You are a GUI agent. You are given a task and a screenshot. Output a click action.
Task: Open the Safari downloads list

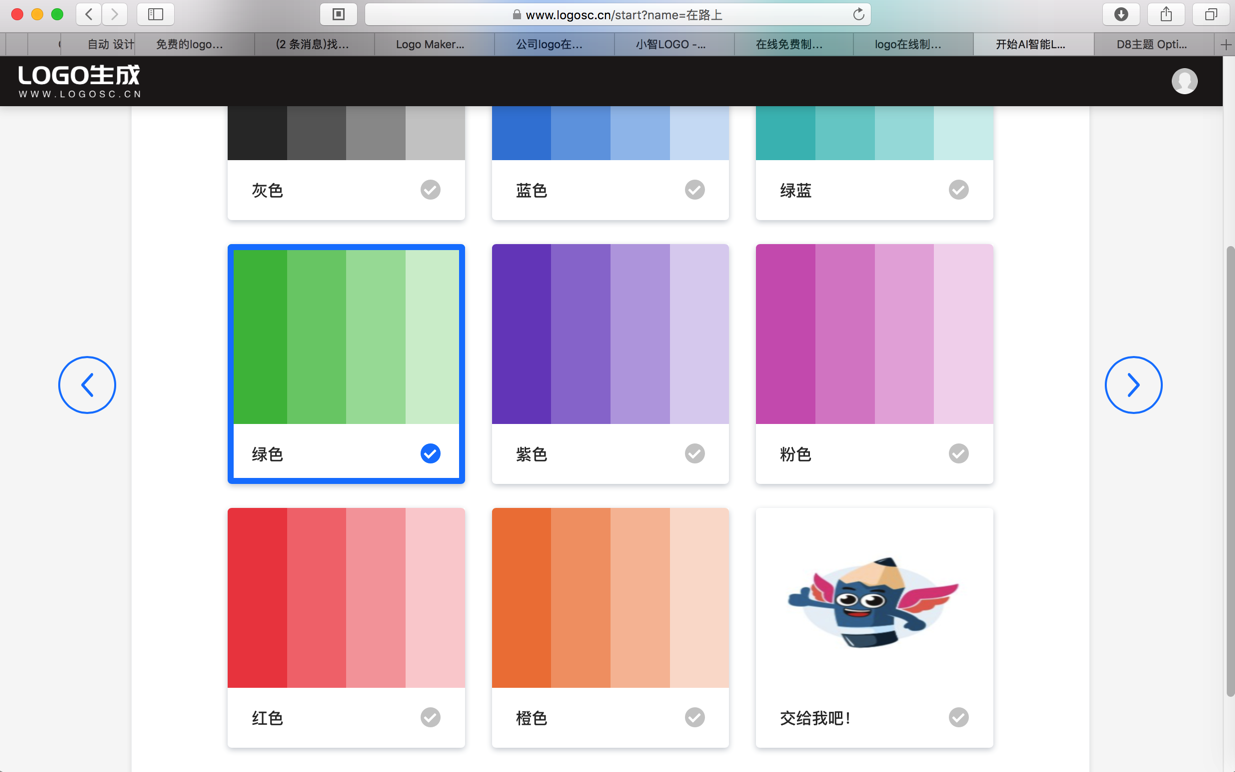[x=1121, y=14]
